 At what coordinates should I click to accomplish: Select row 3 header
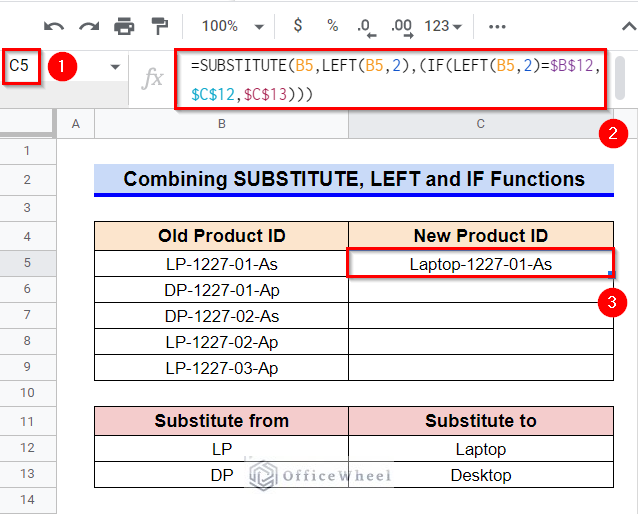[27, 208]
